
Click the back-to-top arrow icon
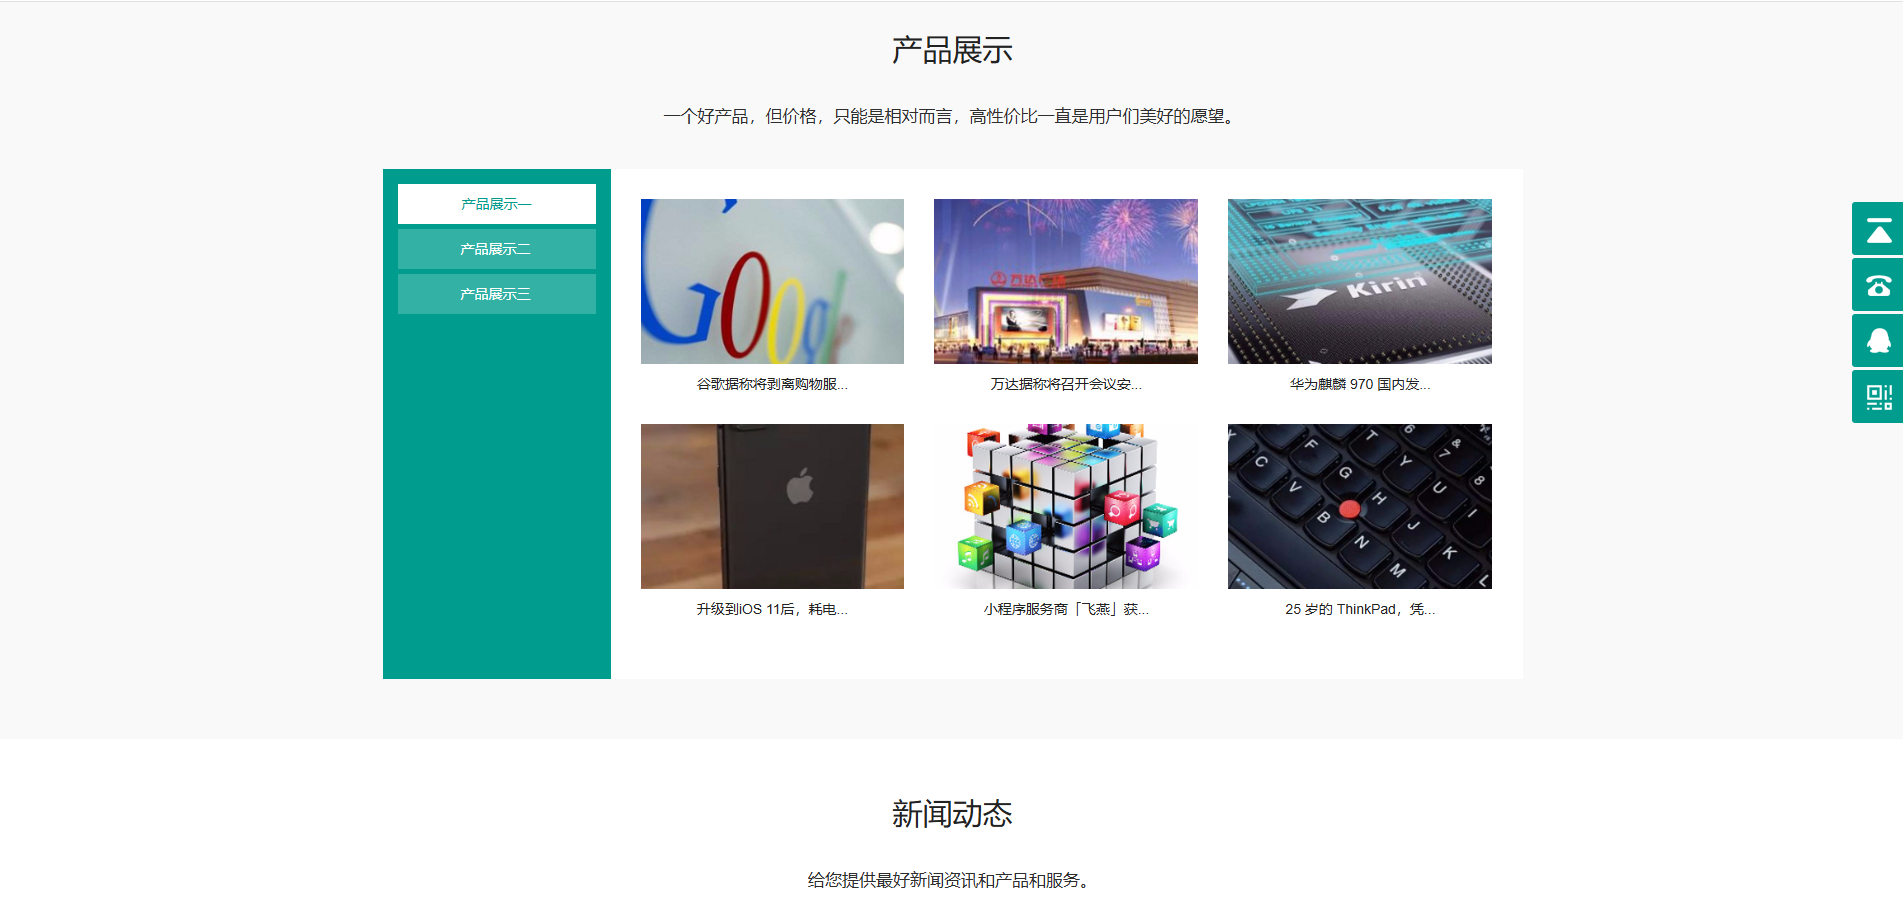(1878, 229)
